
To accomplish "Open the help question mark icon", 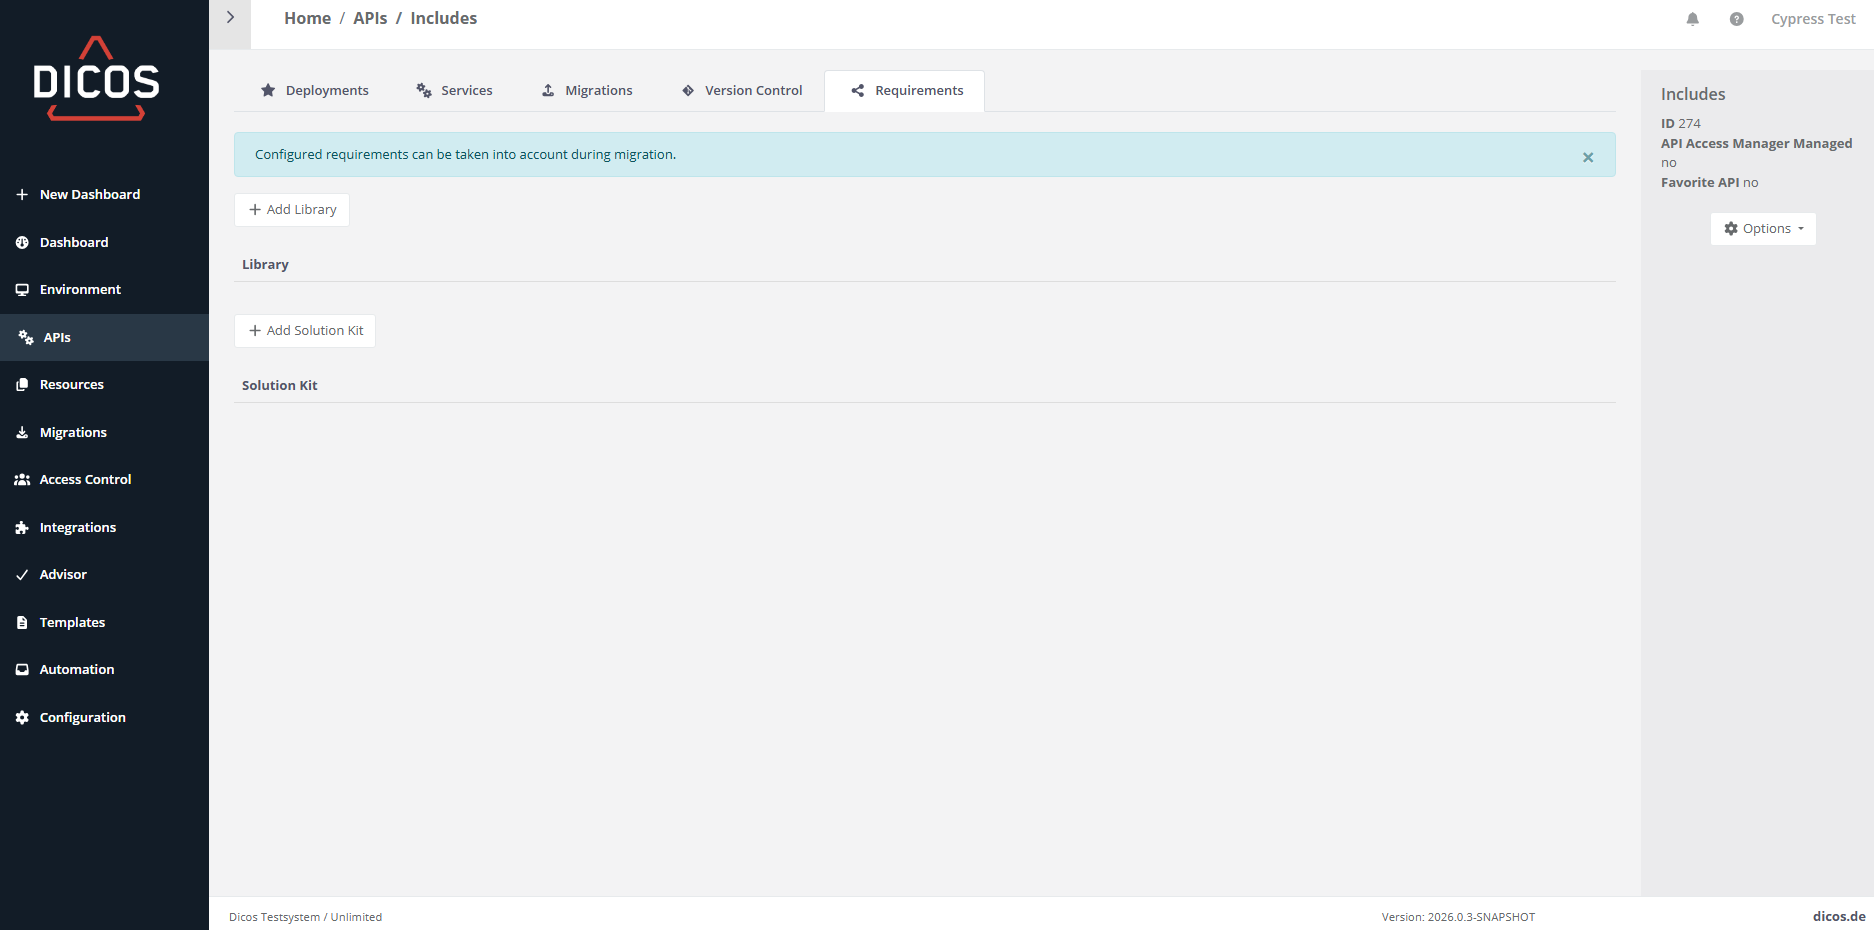I will coord(1736,19).
